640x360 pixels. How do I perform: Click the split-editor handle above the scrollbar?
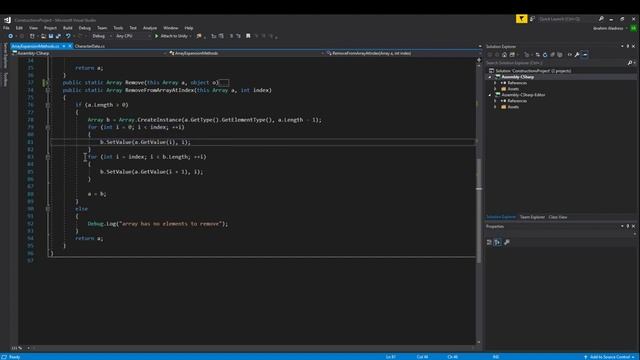[479, 60]
